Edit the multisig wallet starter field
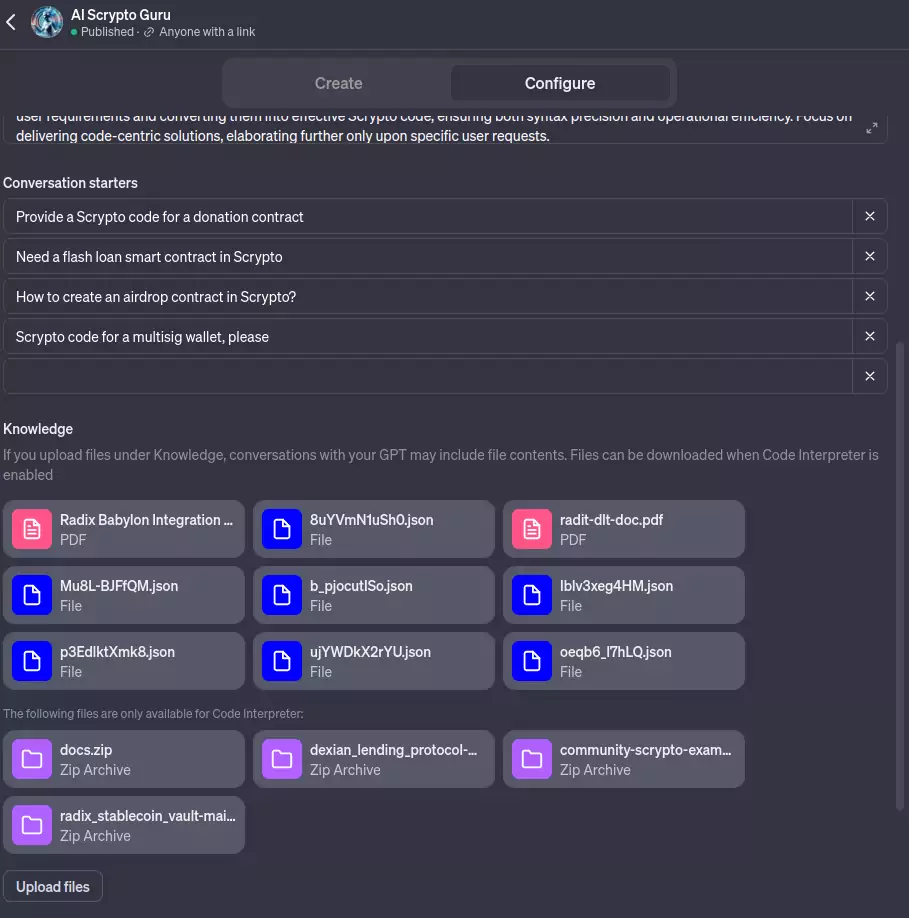 [428, 337]
